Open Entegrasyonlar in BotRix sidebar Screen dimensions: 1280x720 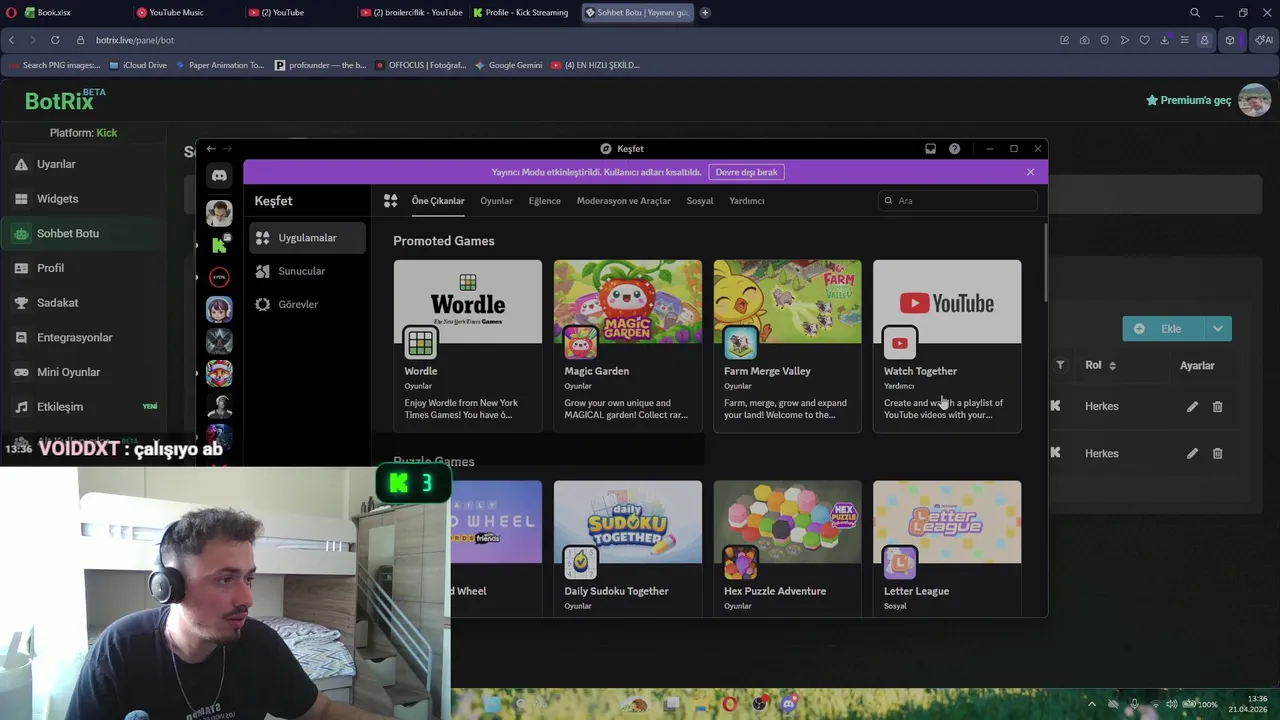coord(84,338)
